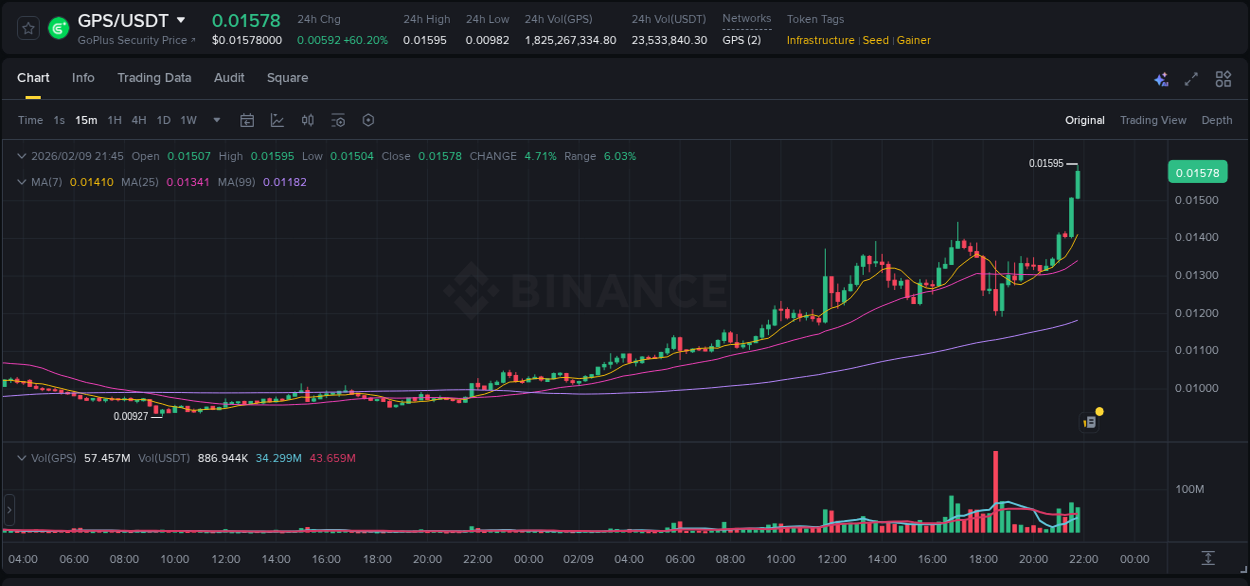Open the Gainer token tag link
This screenshot has width=1250, height=586.
(x=913, y=40)
